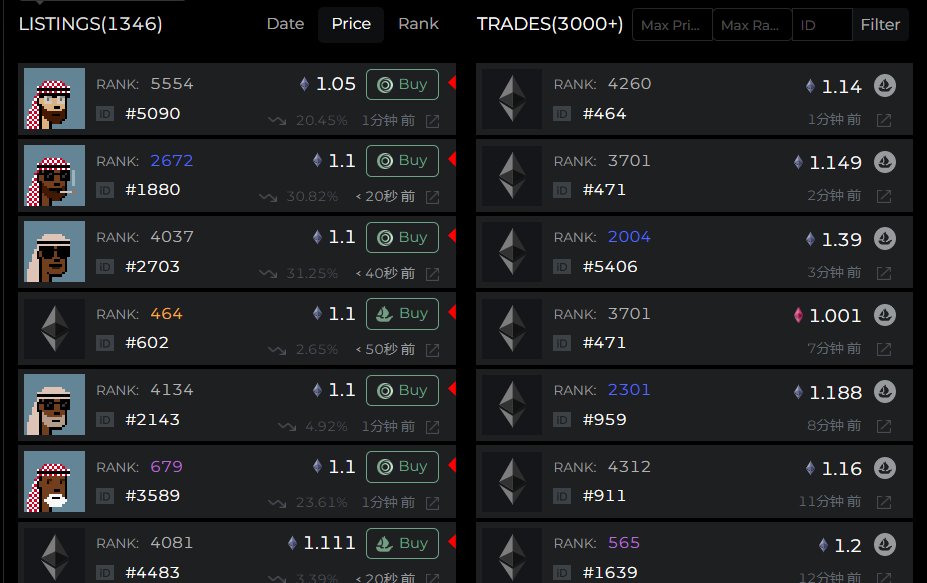Open external link for trade #5406
This screenshot has height=583, width=927.
coord(884,273)
